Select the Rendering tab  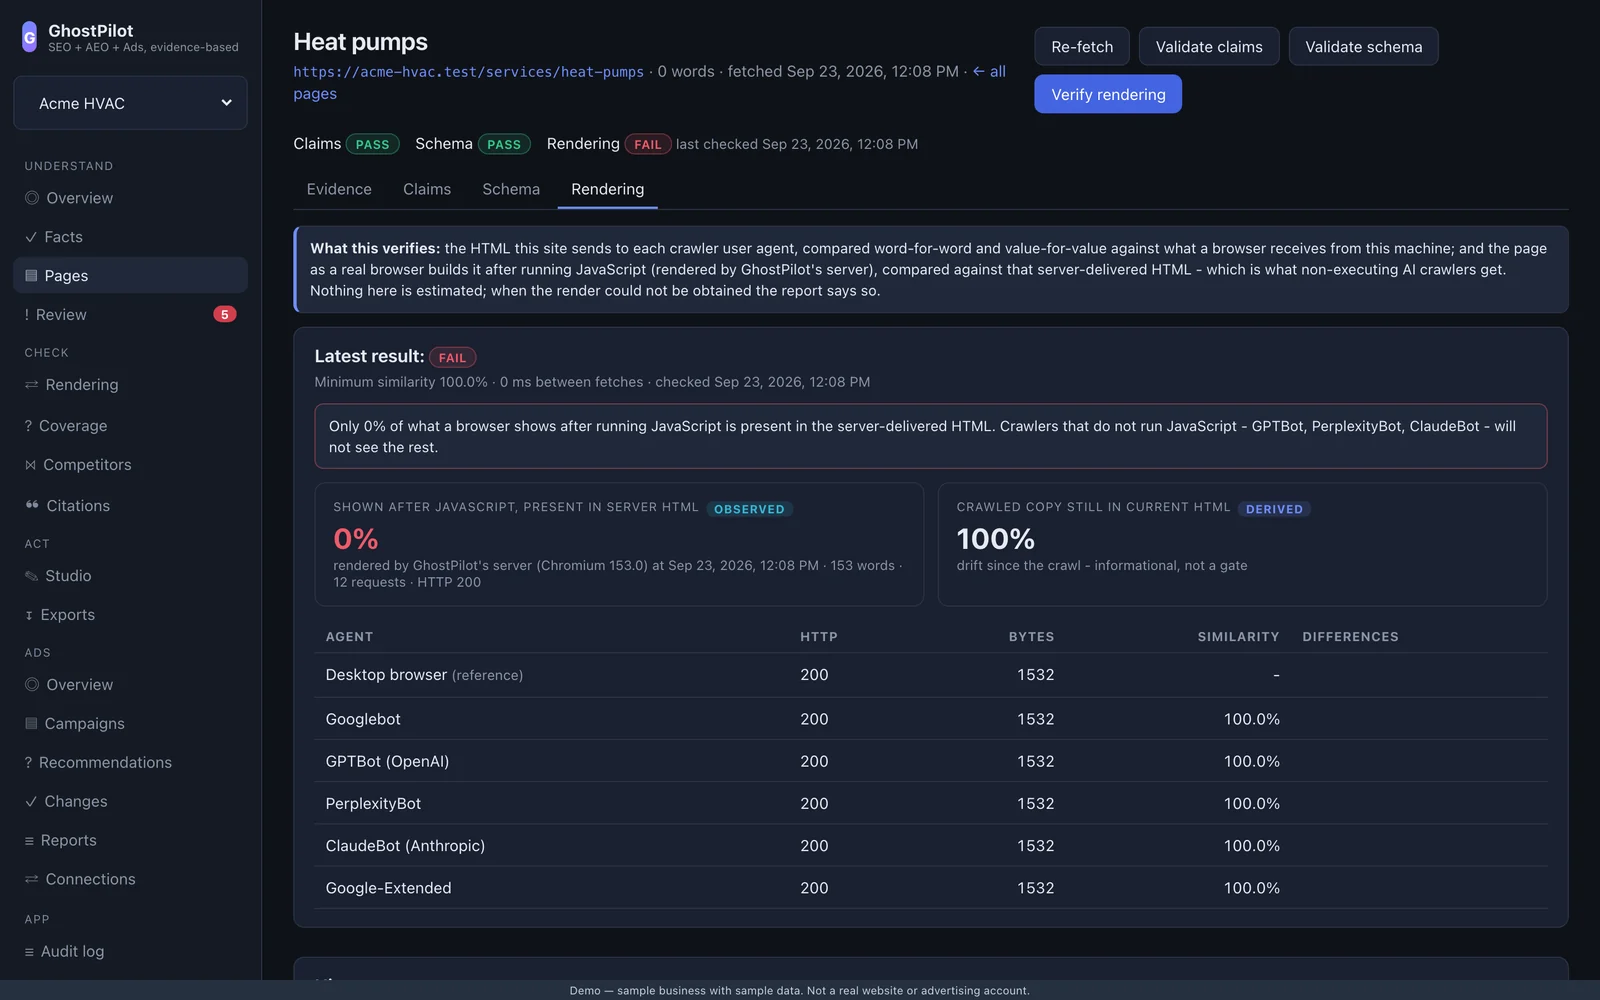[x=608, y=189]
